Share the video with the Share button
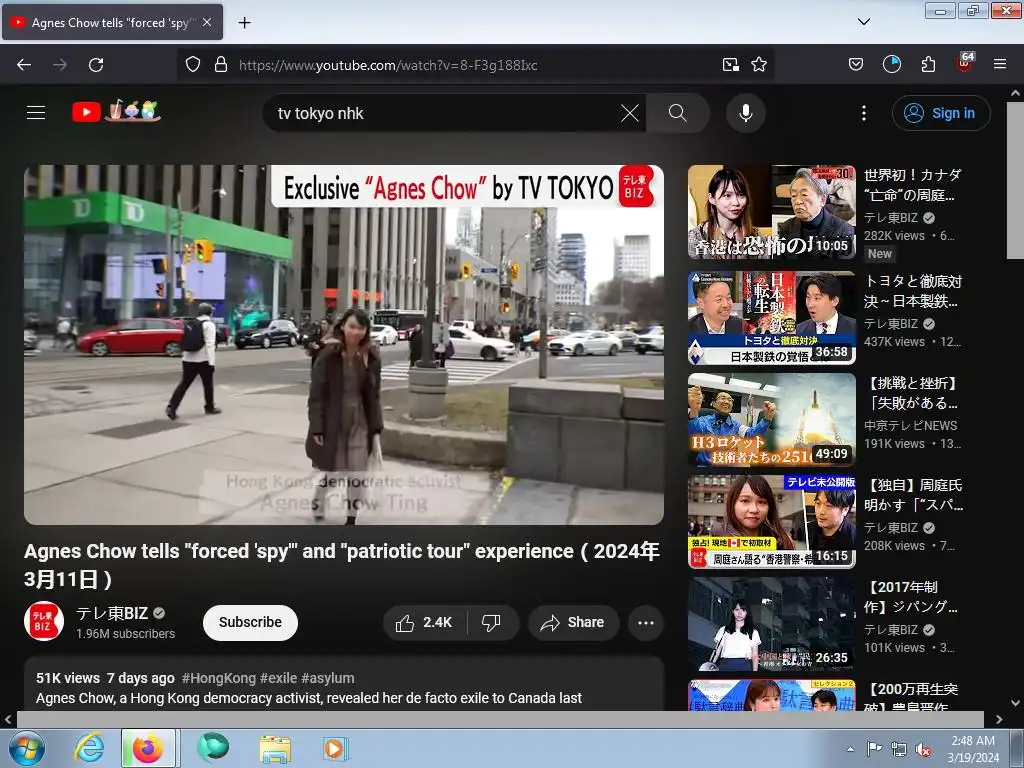 point(573,622)
